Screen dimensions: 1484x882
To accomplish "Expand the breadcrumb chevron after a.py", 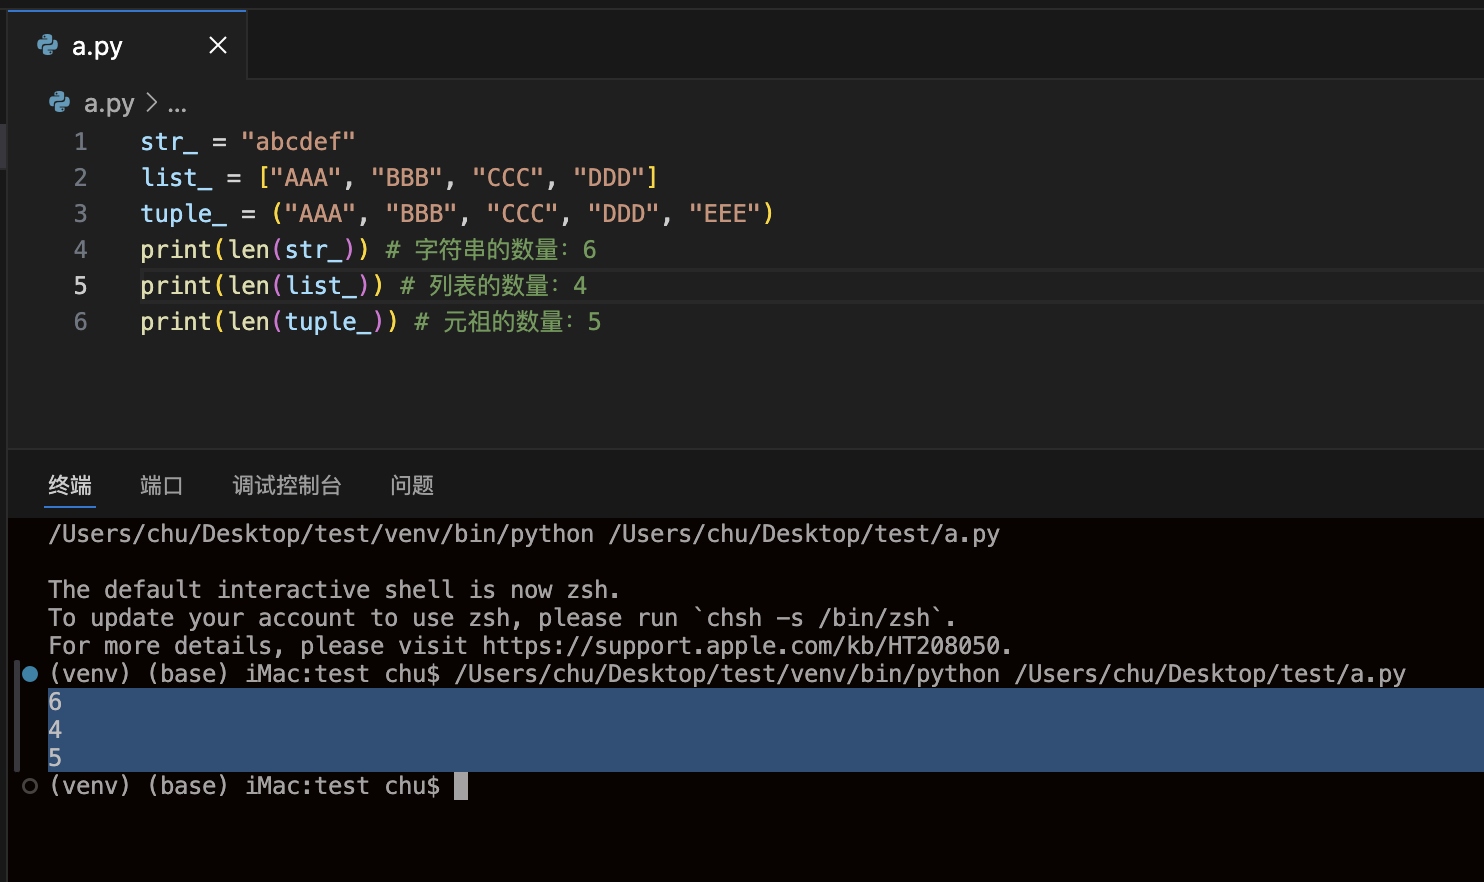I will click(152, 103).
